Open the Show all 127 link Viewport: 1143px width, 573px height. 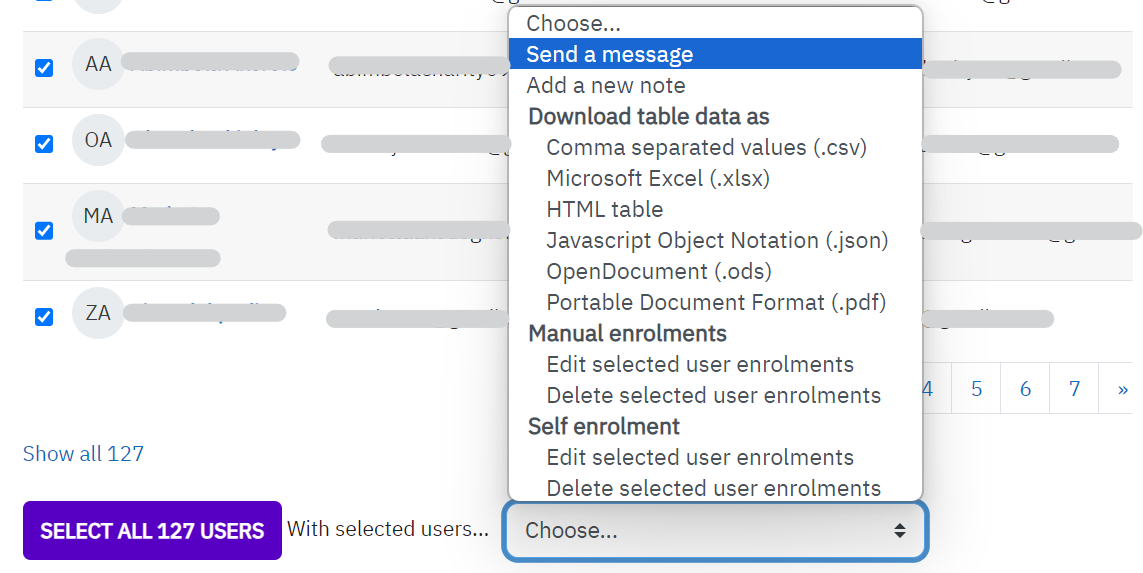coord(83,453)
